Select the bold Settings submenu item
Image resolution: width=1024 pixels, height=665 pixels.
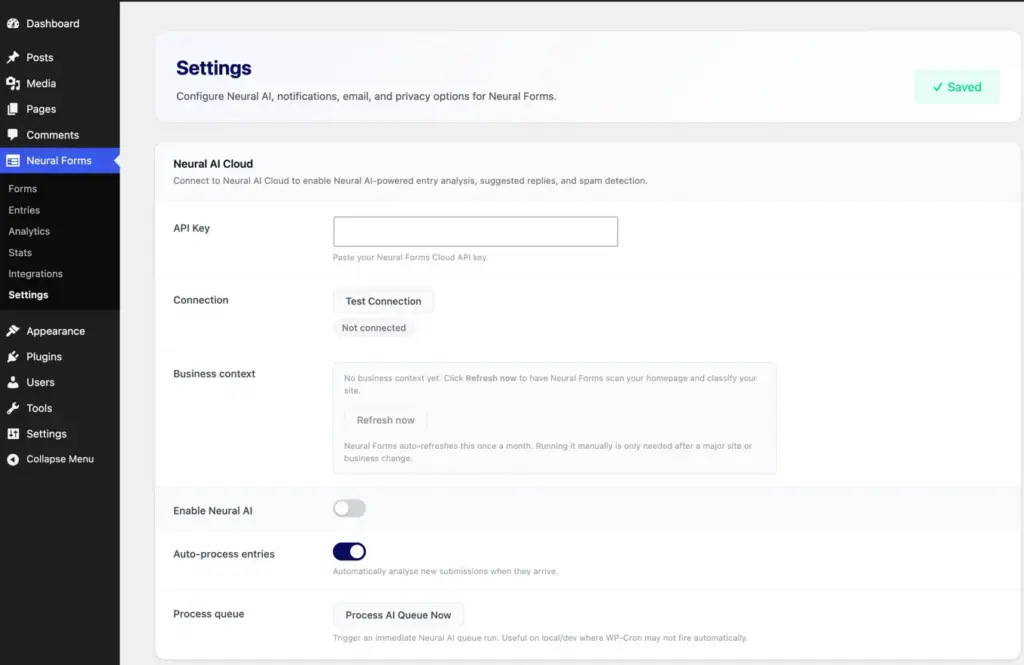coord(29,295)
